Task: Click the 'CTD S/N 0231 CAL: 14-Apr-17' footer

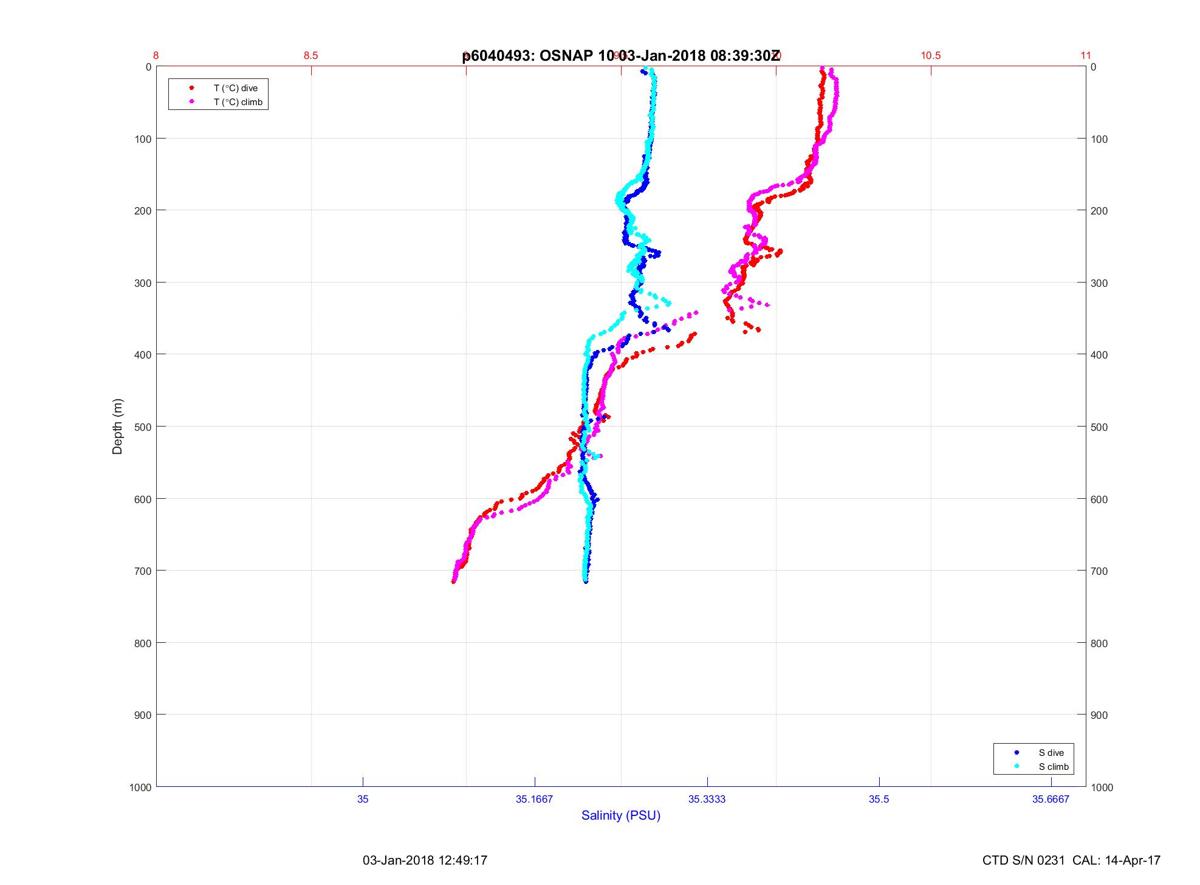Action: (x=1072, y=860)
